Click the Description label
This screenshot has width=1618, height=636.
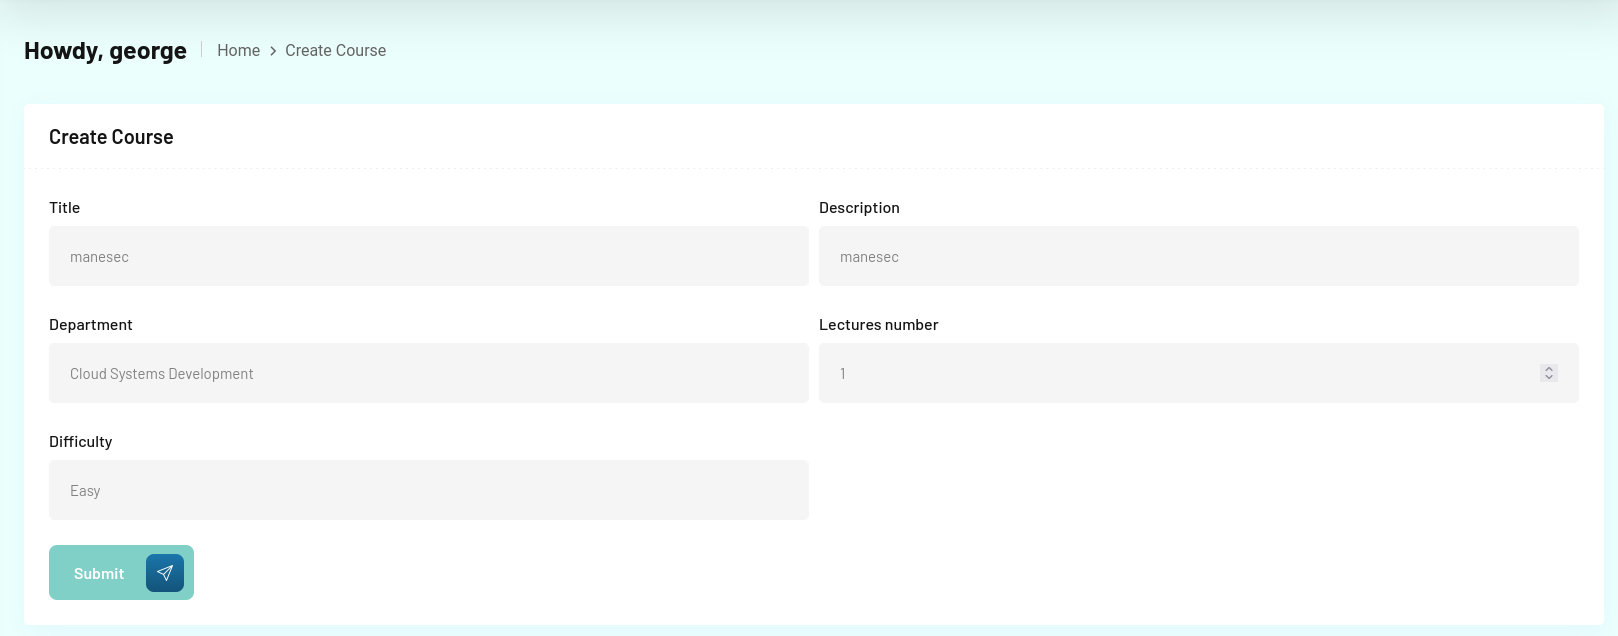[859, 208]
